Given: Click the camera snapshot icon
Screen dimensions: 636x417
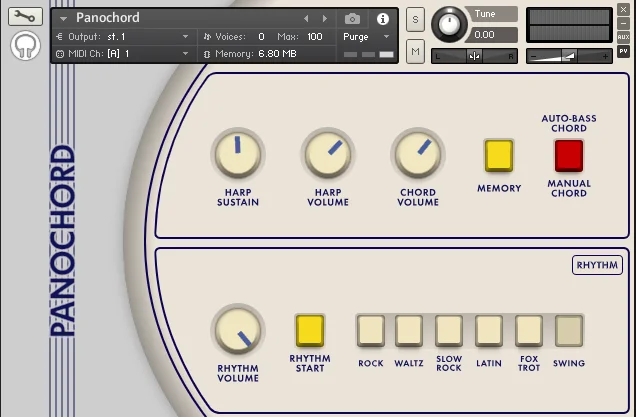Looking at the screenshot, I should coord(352,19).
